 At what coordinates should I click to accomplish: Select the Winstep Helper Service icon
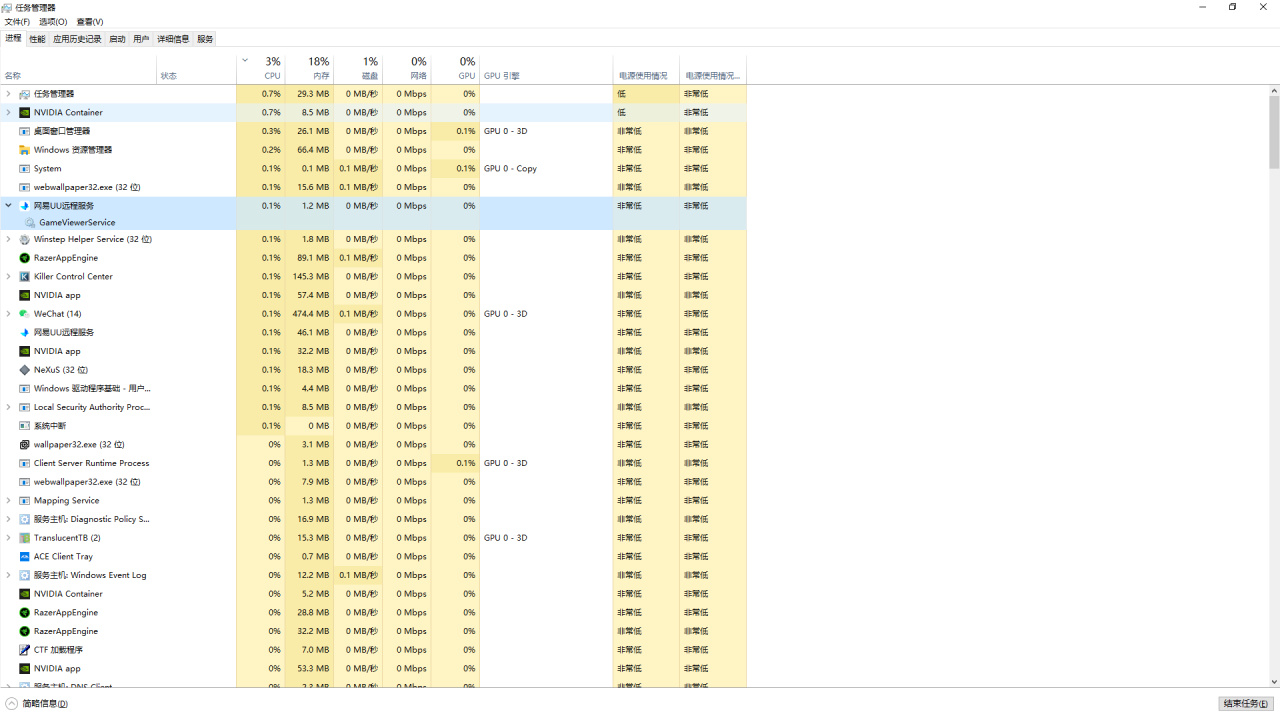(x=25, y=239)
